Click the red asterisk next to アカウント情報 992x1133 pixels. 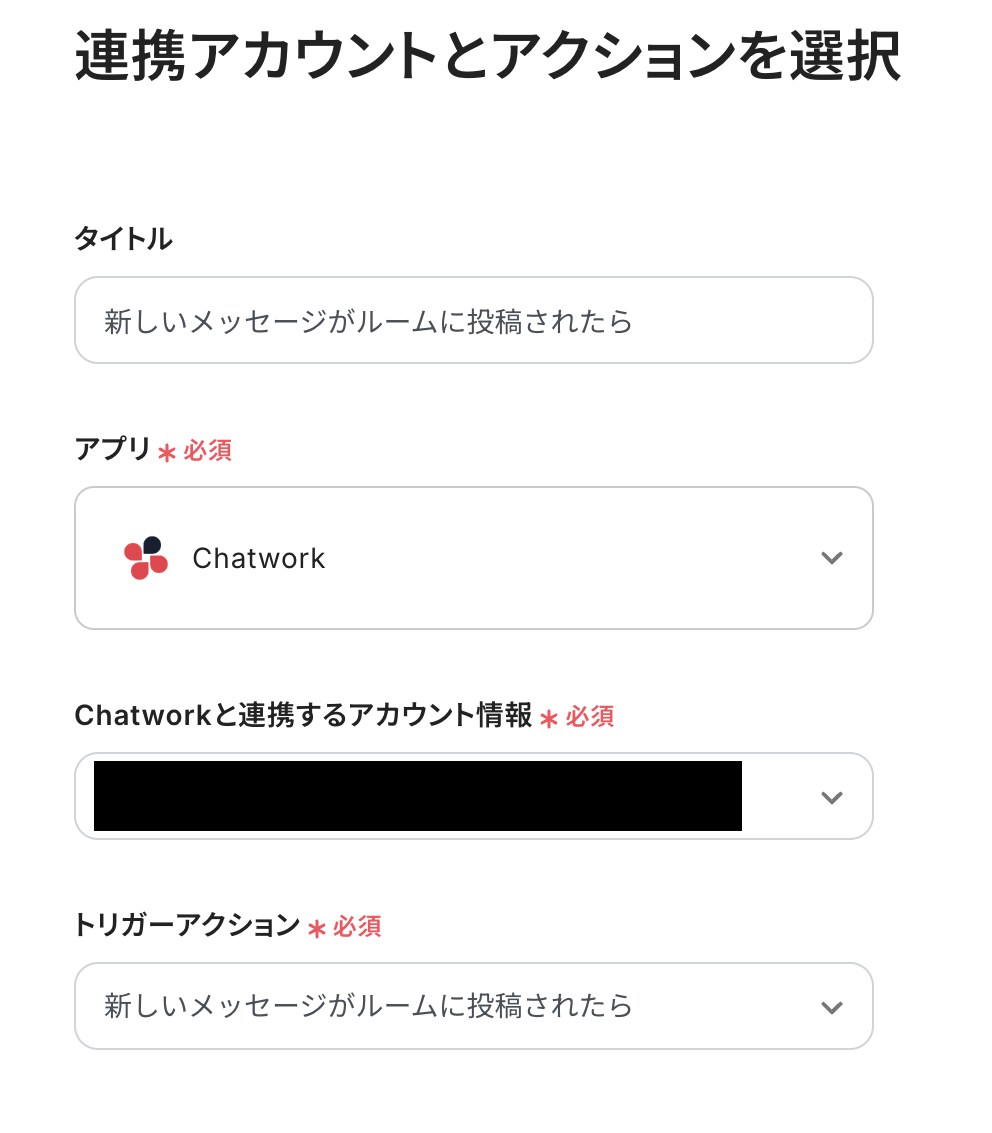[548, 719]
